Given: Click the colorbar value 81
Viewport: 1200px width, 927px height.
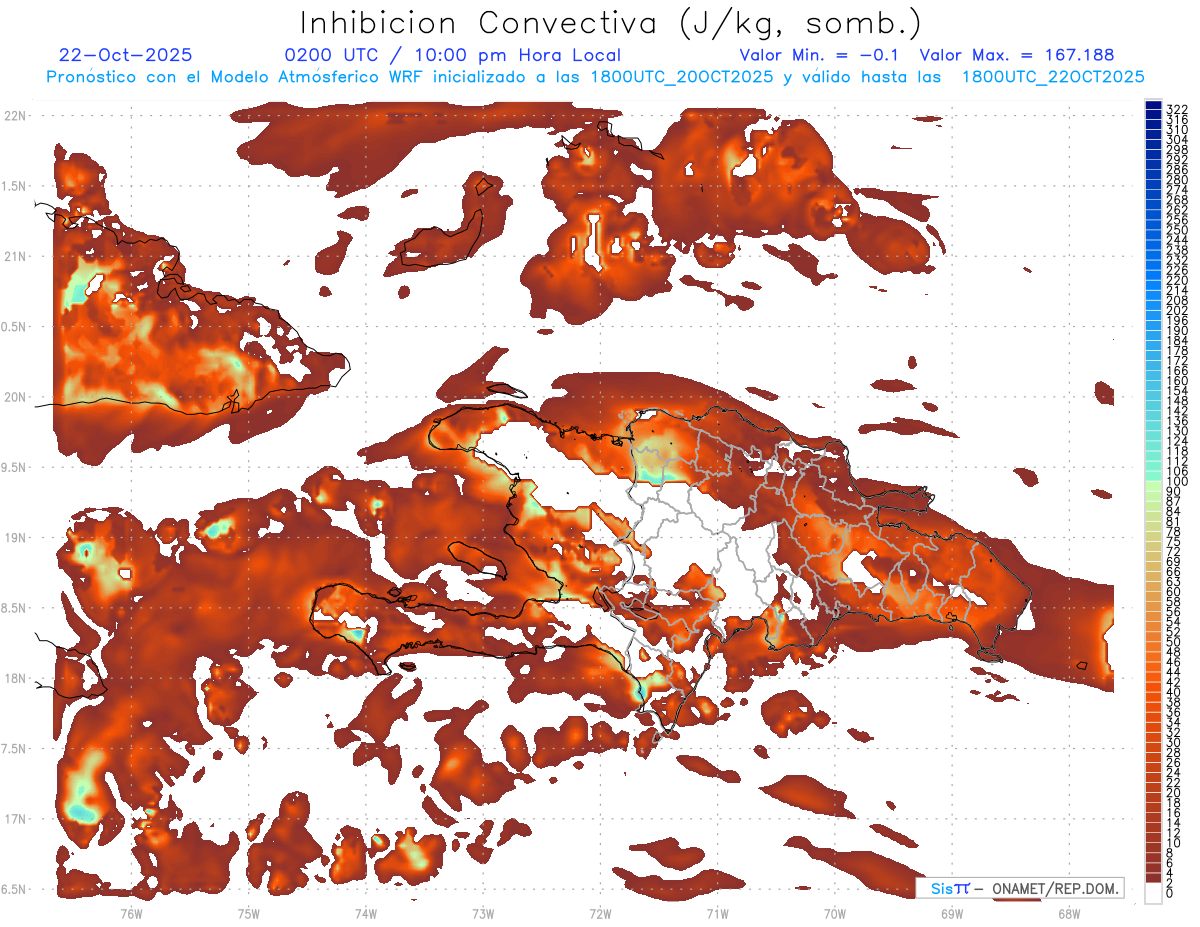Looking at the screenshot, I should pyautogui.click(x=1173, y=522).
